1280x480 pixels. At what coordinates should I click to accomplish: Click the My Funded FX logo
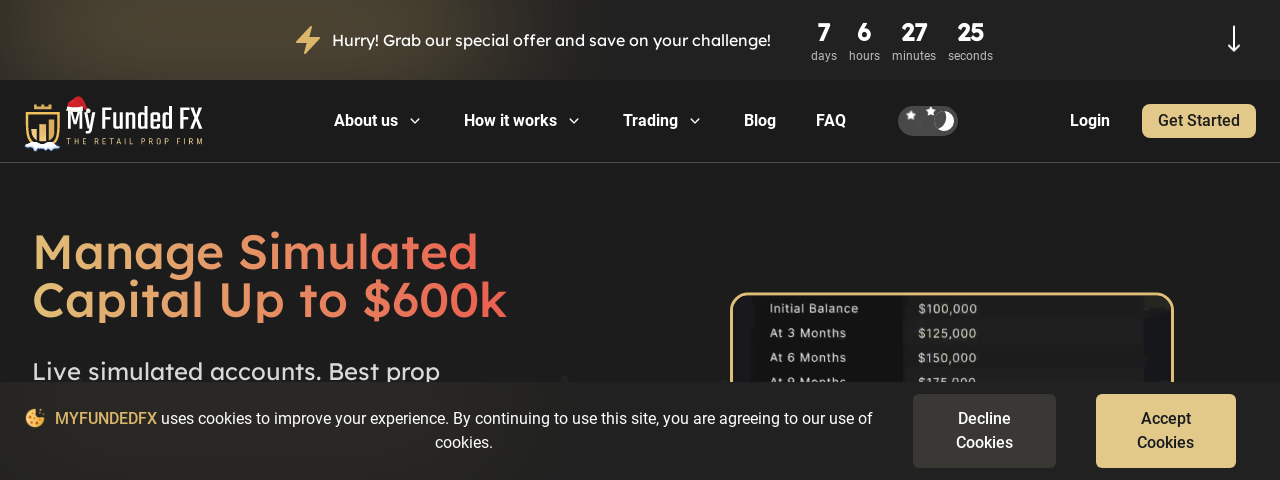pos(114,124)
